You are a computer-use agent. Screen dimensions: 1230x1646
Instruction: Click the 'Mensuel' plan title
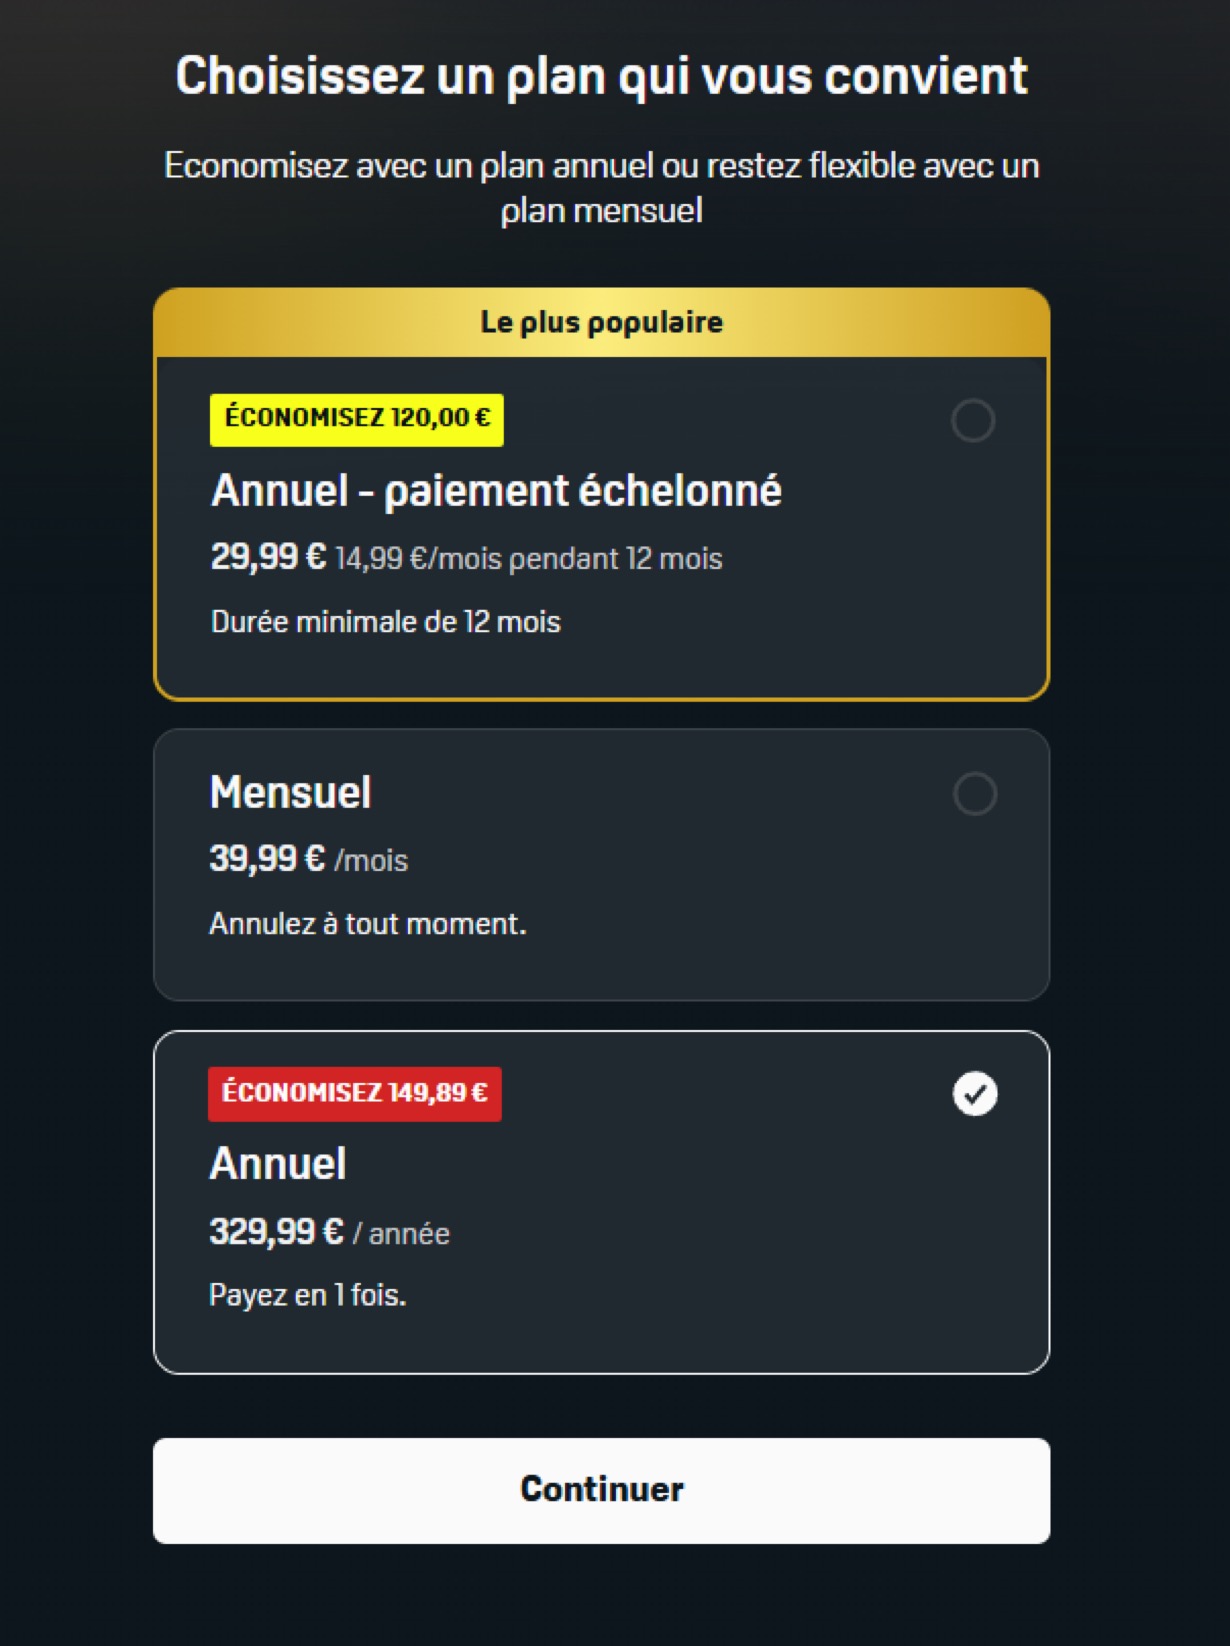tap(290, 793)
